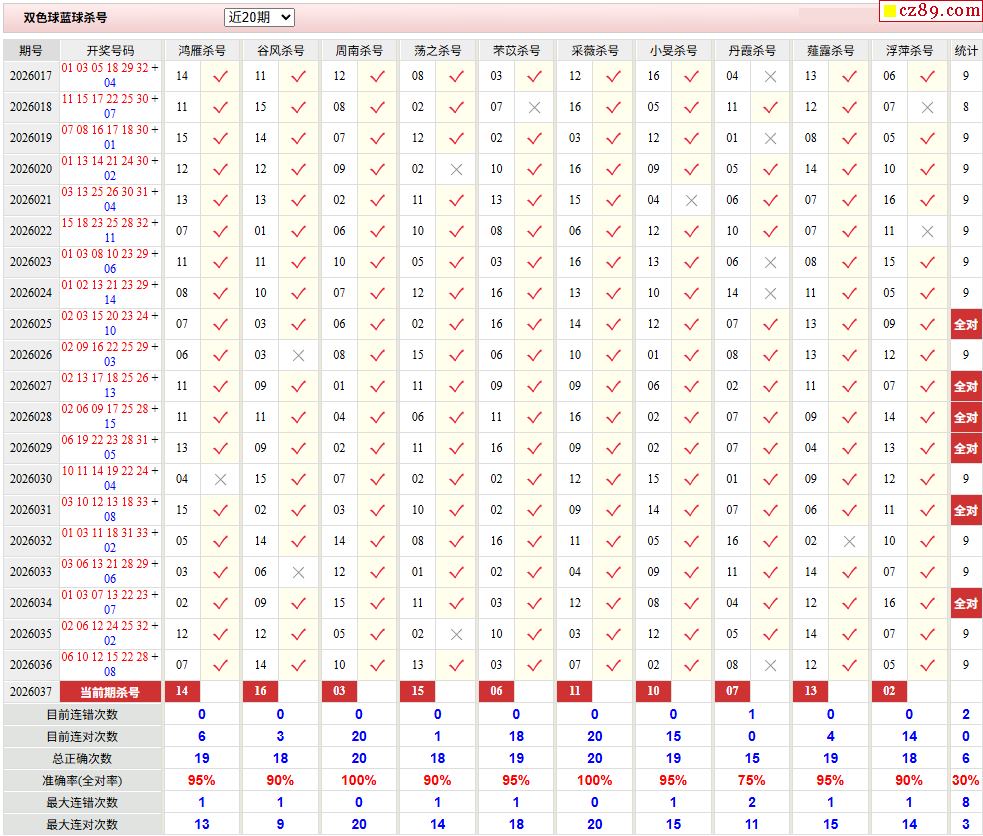Click the X mark for 浮萍杀号 in row 2026022
Image resolution: width=983 pixels, height=836 pixels.
click(927, 231)
